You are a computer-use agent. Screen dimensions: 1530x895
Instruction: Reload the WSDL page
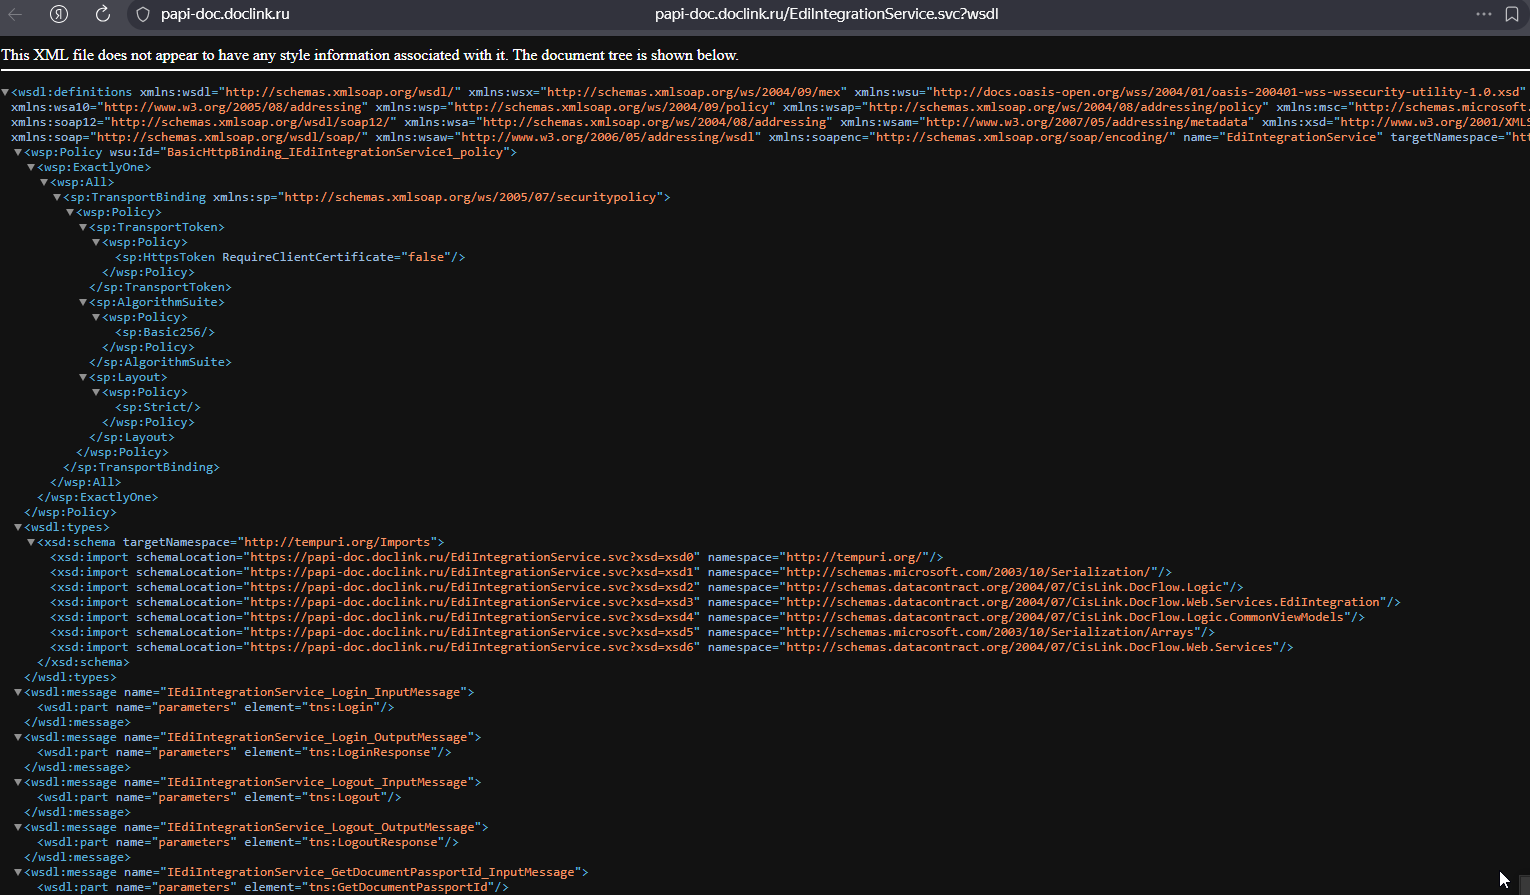coord(103,14)
